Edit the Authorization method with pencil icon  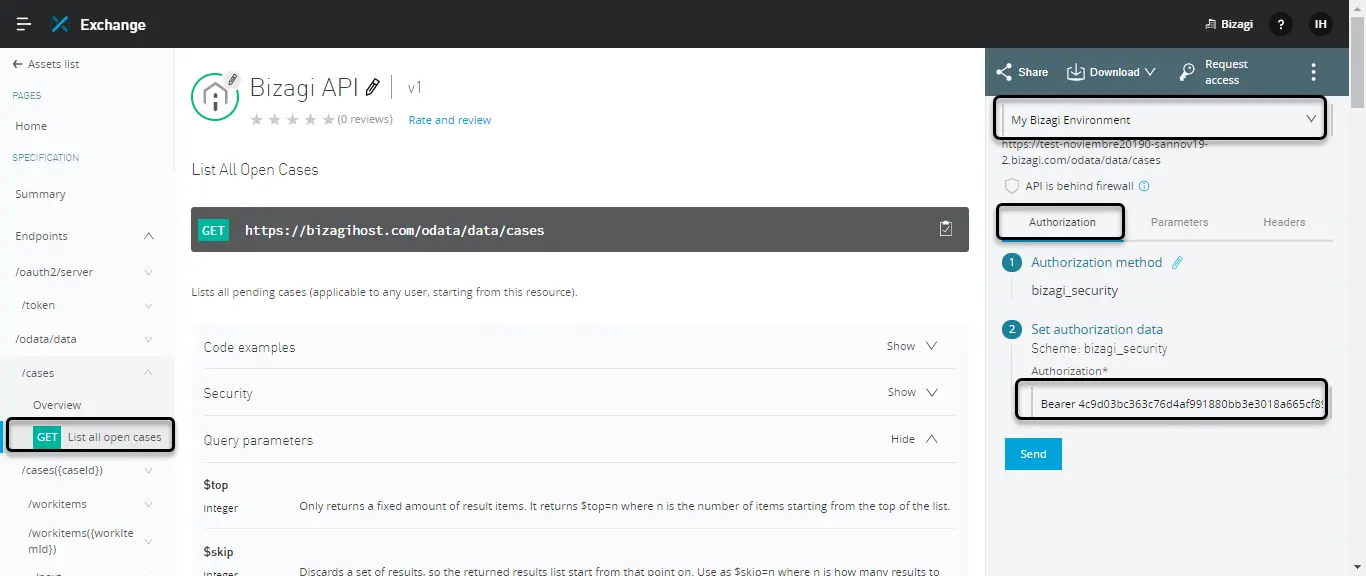pos(1177,262)
